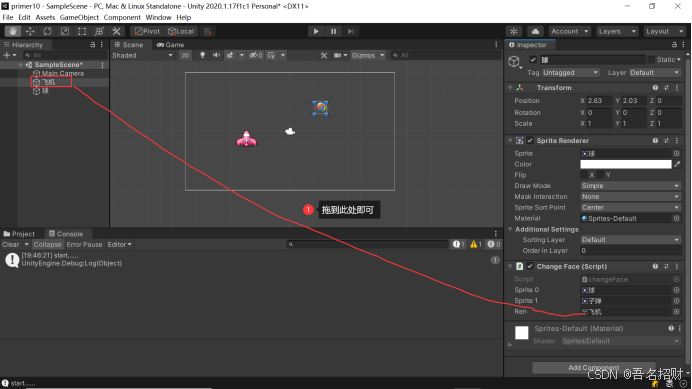
Task: Open the Layout dropdown
Action: [x=665, y=31]
